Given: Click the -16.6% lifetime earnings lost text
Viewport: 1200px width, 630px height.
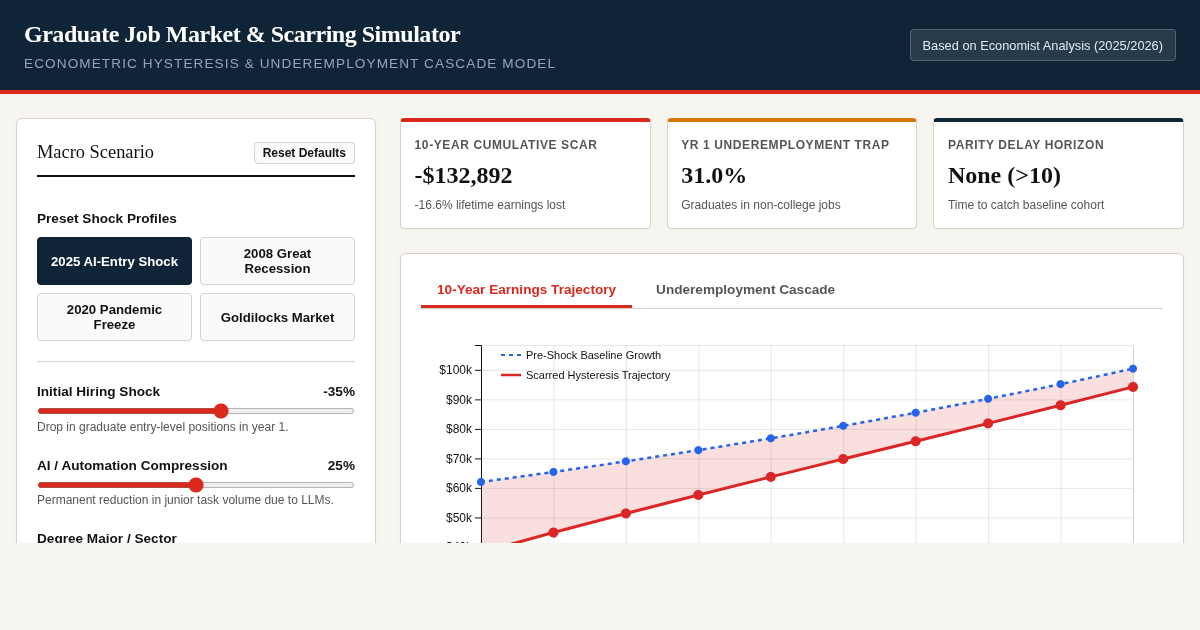Looking at the screenshot, I should click(x=490, y=205).
